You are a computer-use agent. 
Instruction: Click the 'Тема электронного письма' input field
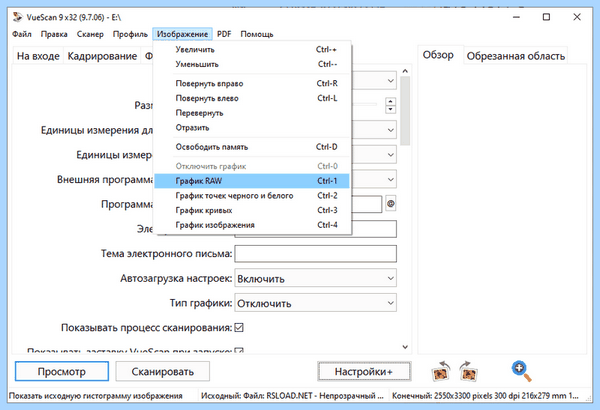tap(316, 254)
